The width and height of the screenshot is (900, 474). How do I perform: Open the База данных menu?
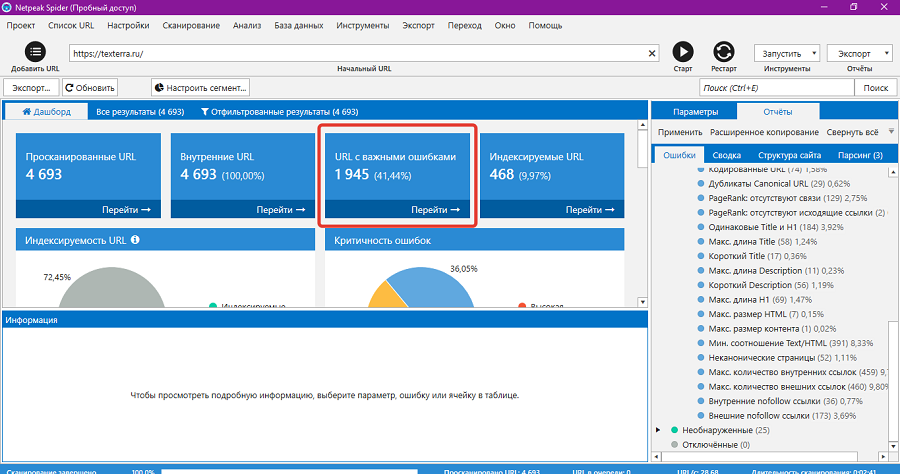click(298, 25)
